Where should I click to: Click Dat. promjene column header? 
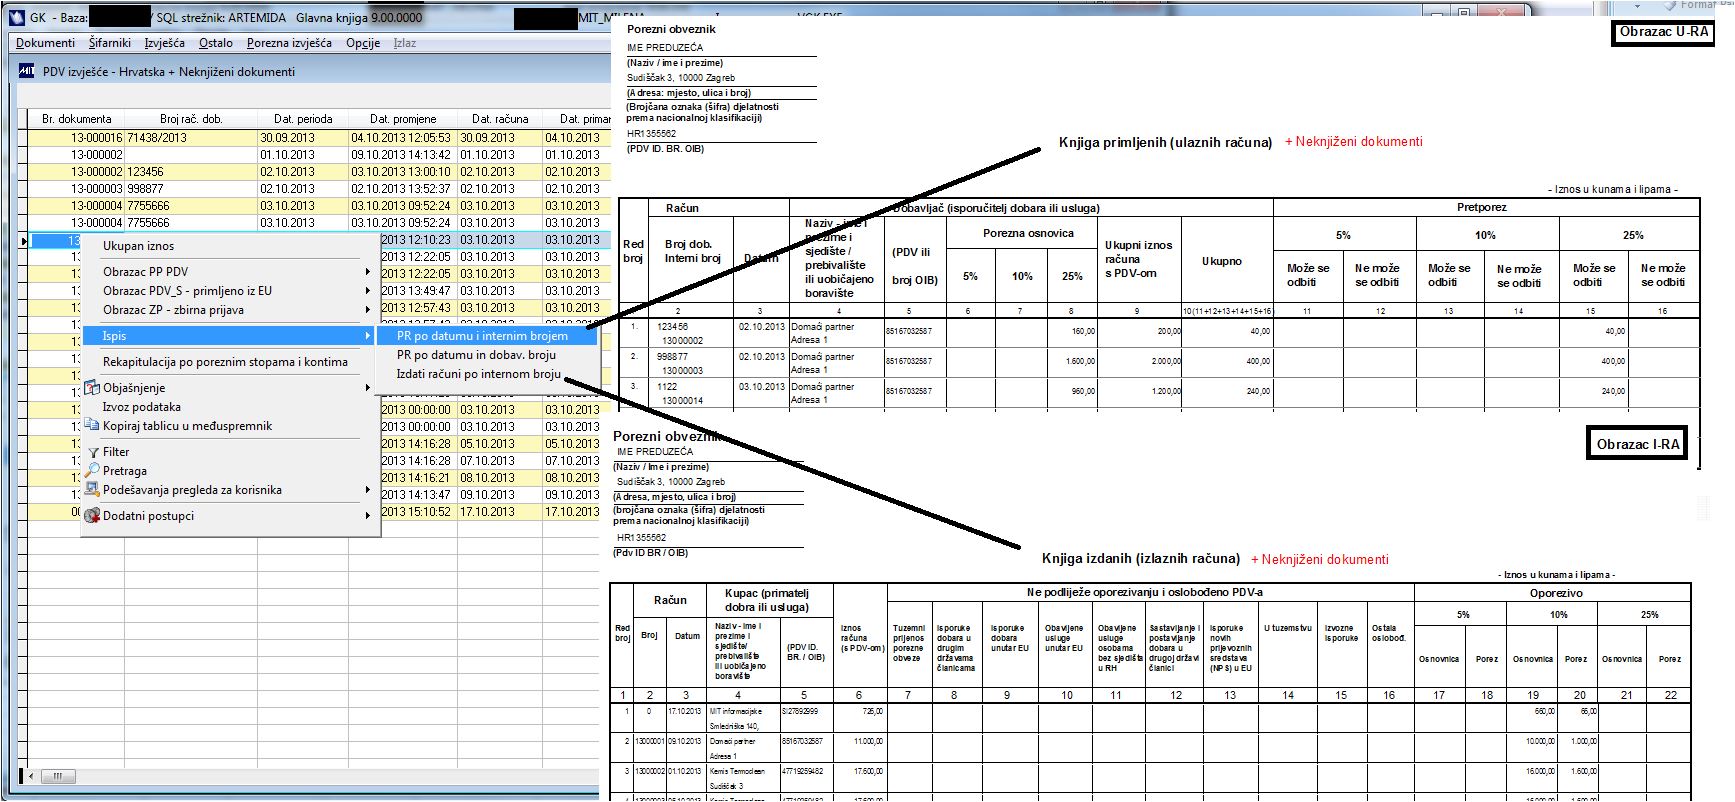tap(403, 118)
